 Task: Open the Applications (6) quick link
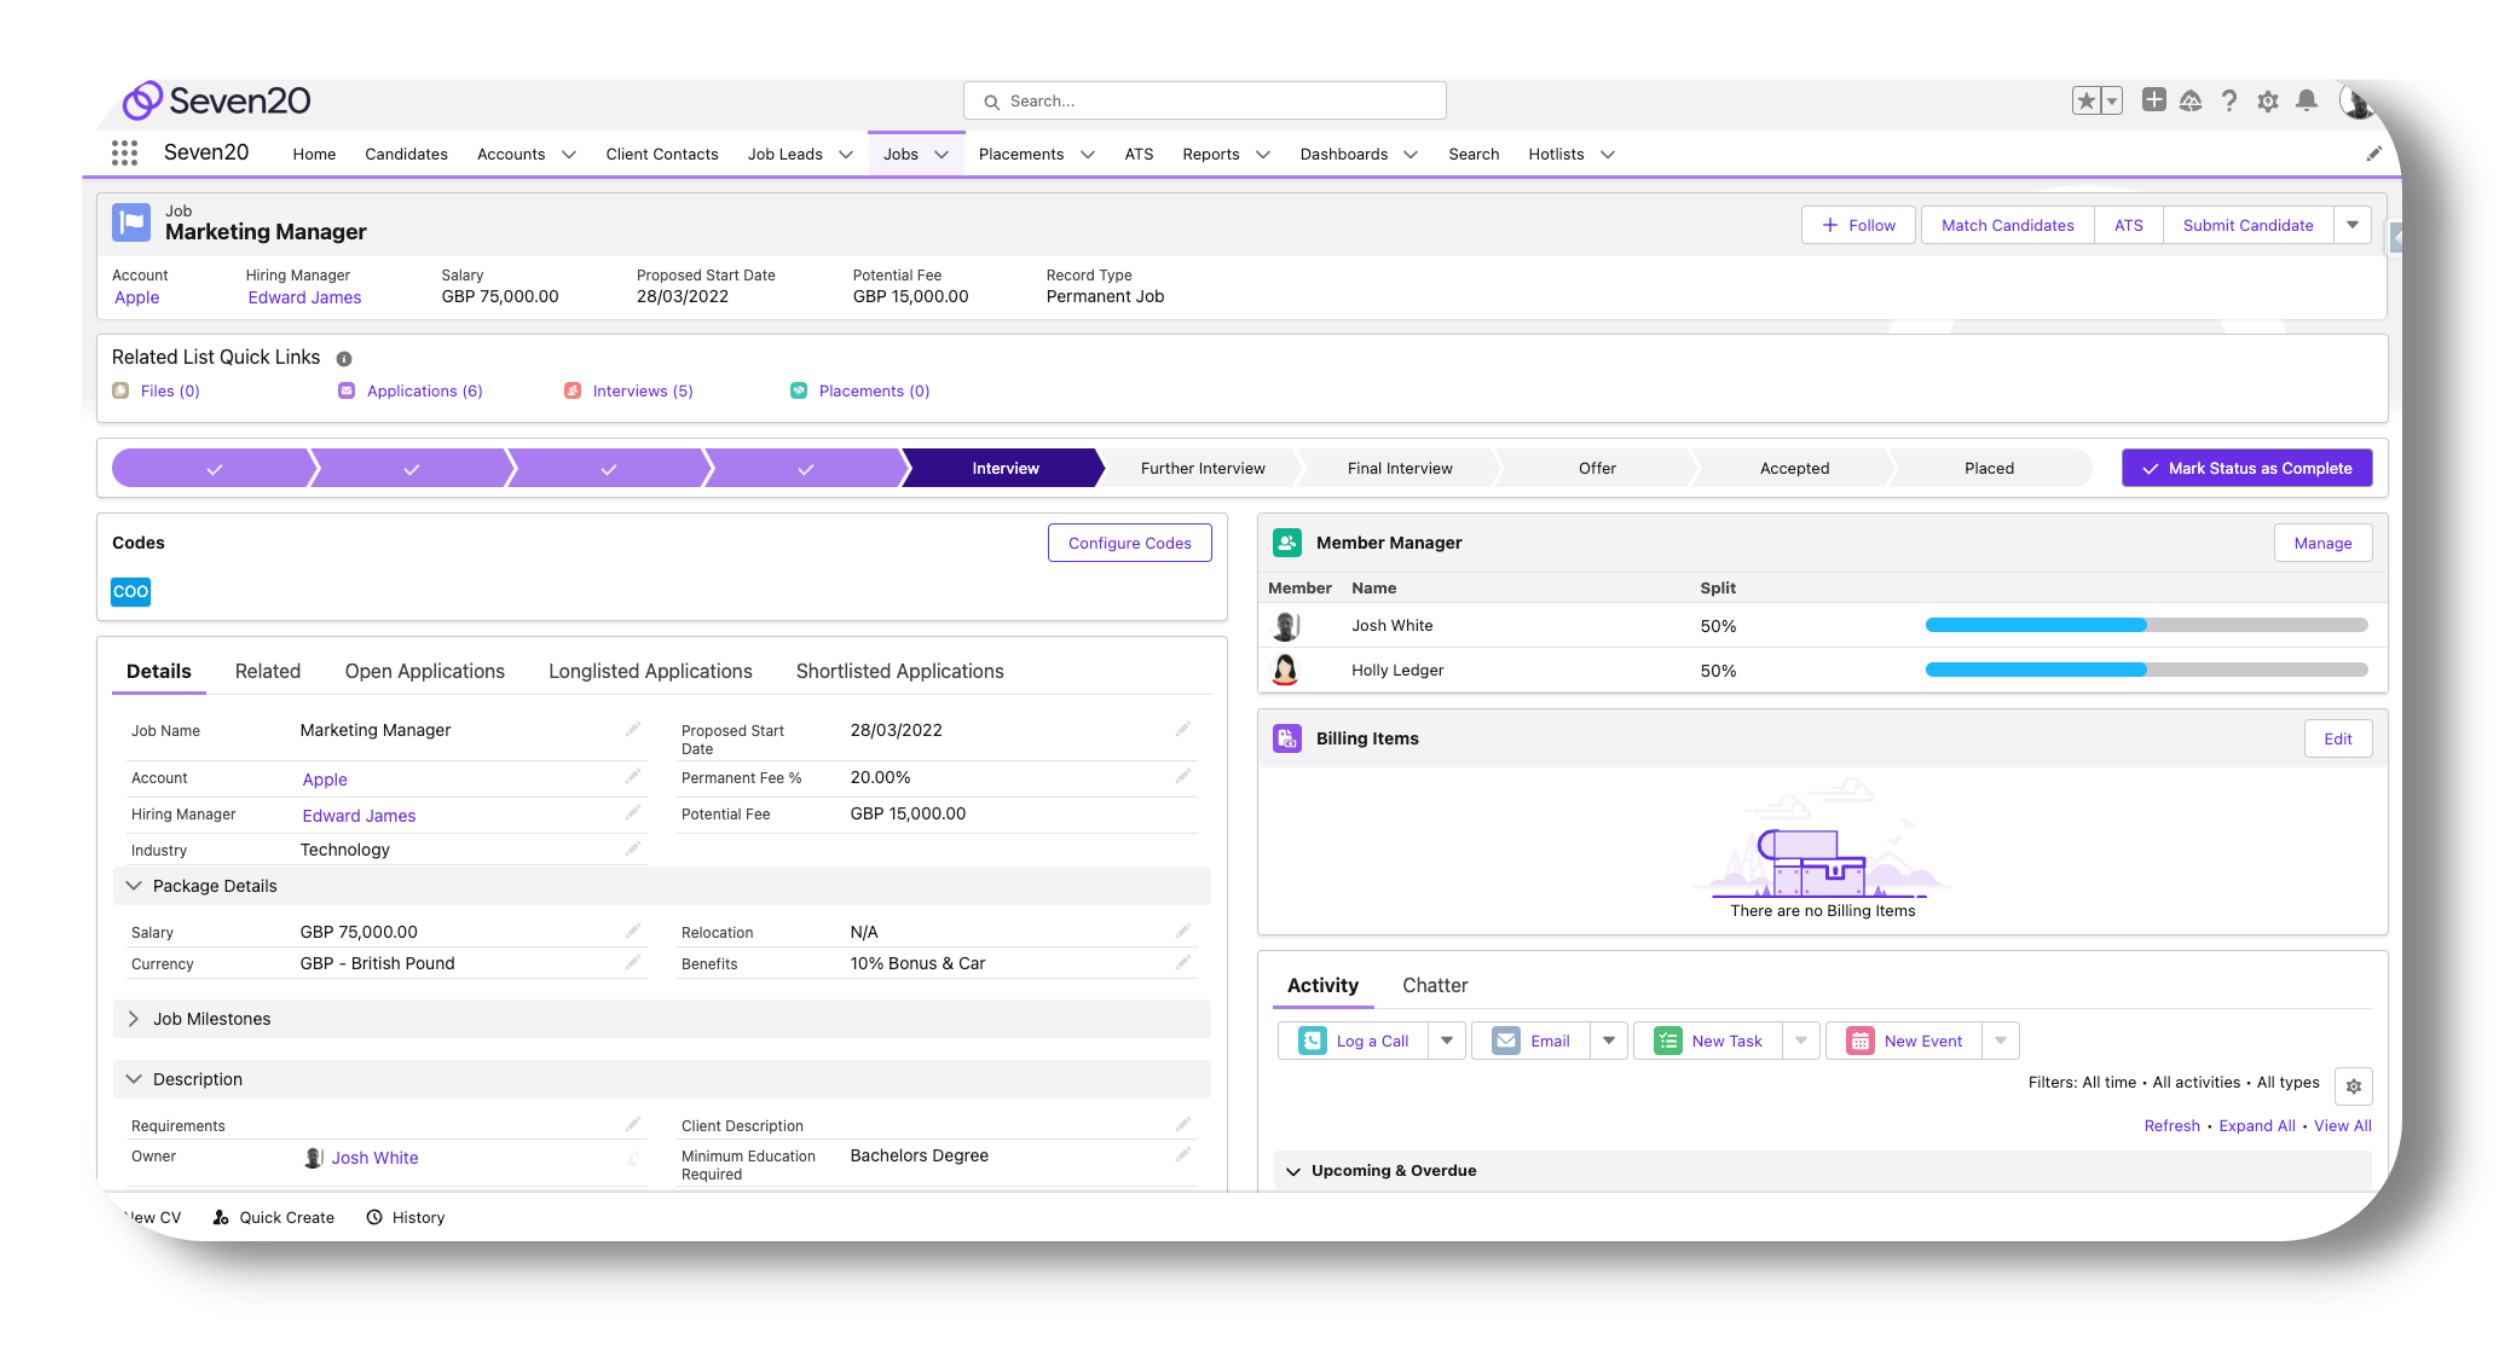pyautogui.click(x=424, y=391)
